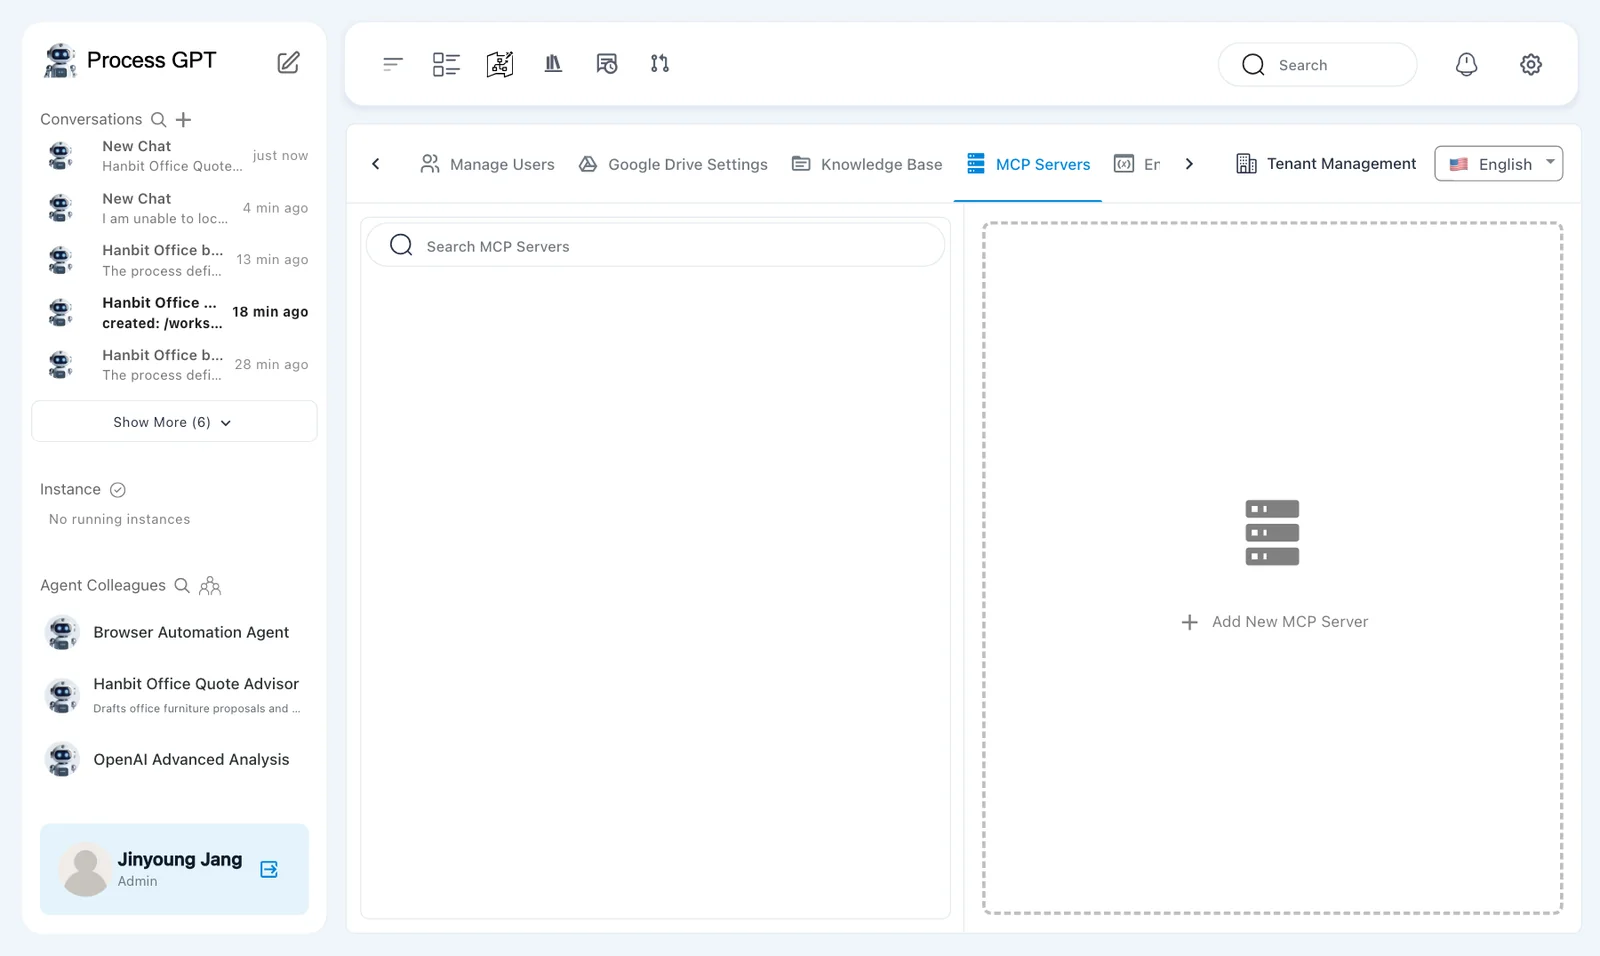Open the process map toolbar icon
This screenshot has width=1600, height=956.
pyautogui.click(x=500, y=64)
